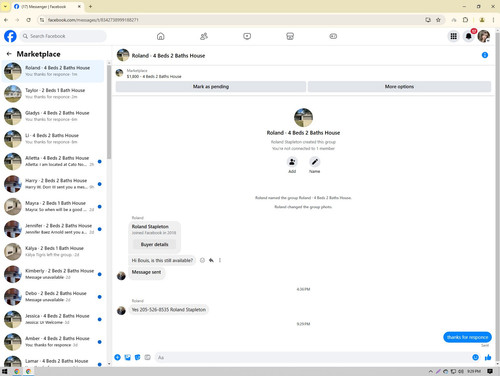This screenshot has width=500, height=376.
Task: Open Gladys 4 Beds 2 Baths chat
Action: click(x=53, y=116)
